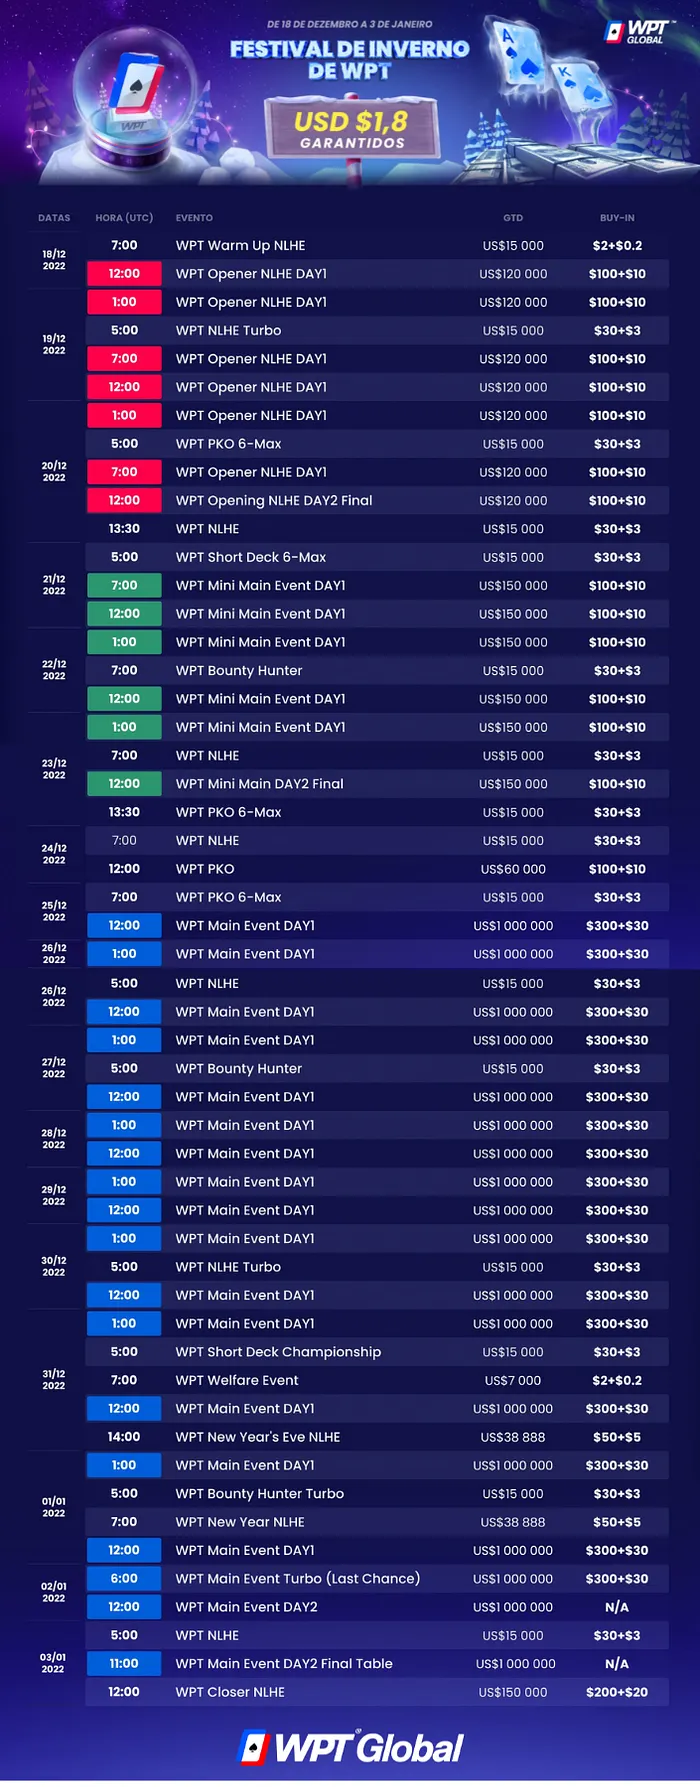Screen dimensions: 700x1787
Task: Open the Festival de Inverno de WPT title
Action: tap(349, 59)
